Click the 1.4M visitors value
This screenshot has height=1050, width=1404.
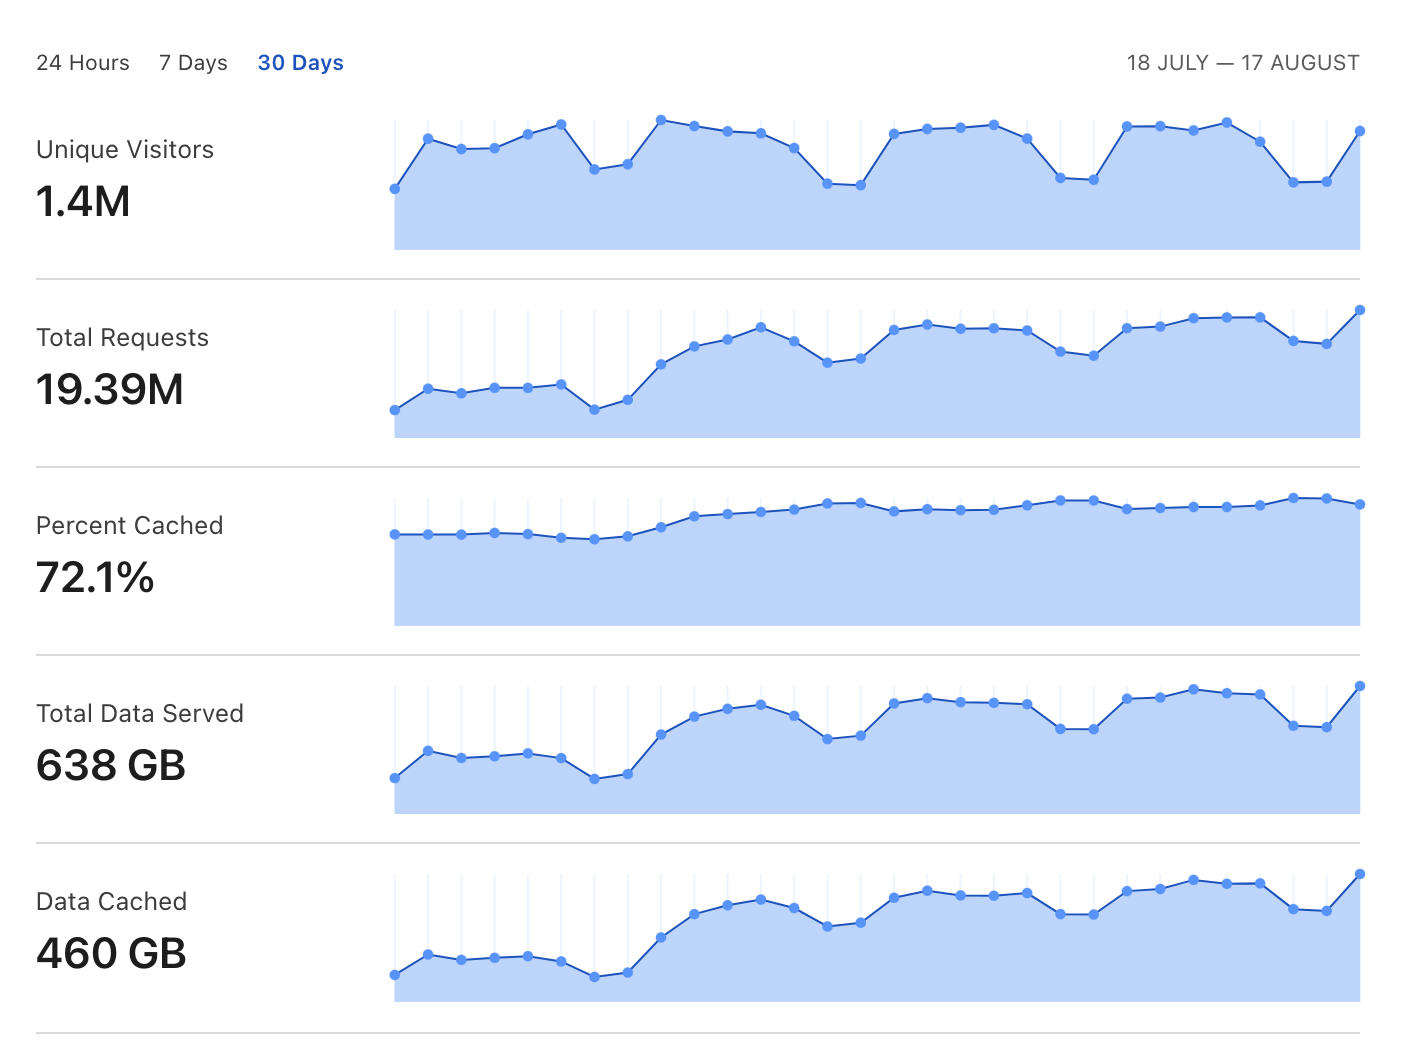(x=84, y=202)
